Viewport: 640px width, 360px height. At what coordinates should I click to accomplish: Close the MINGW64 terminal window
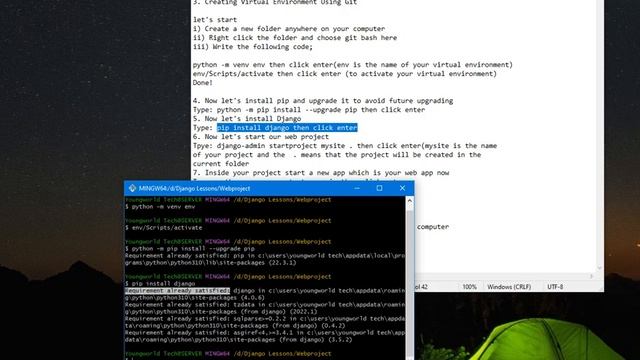point(402,188)
